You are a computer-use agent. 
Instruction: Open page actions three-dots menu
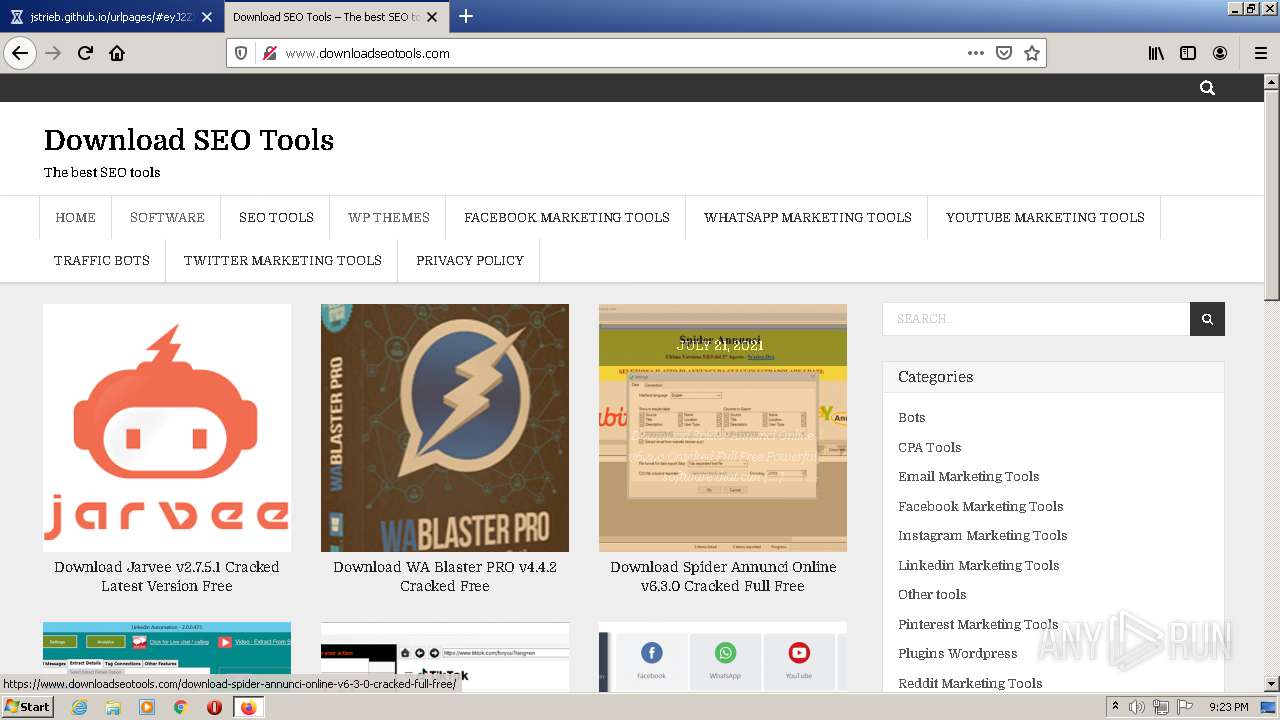coord(976,53)
